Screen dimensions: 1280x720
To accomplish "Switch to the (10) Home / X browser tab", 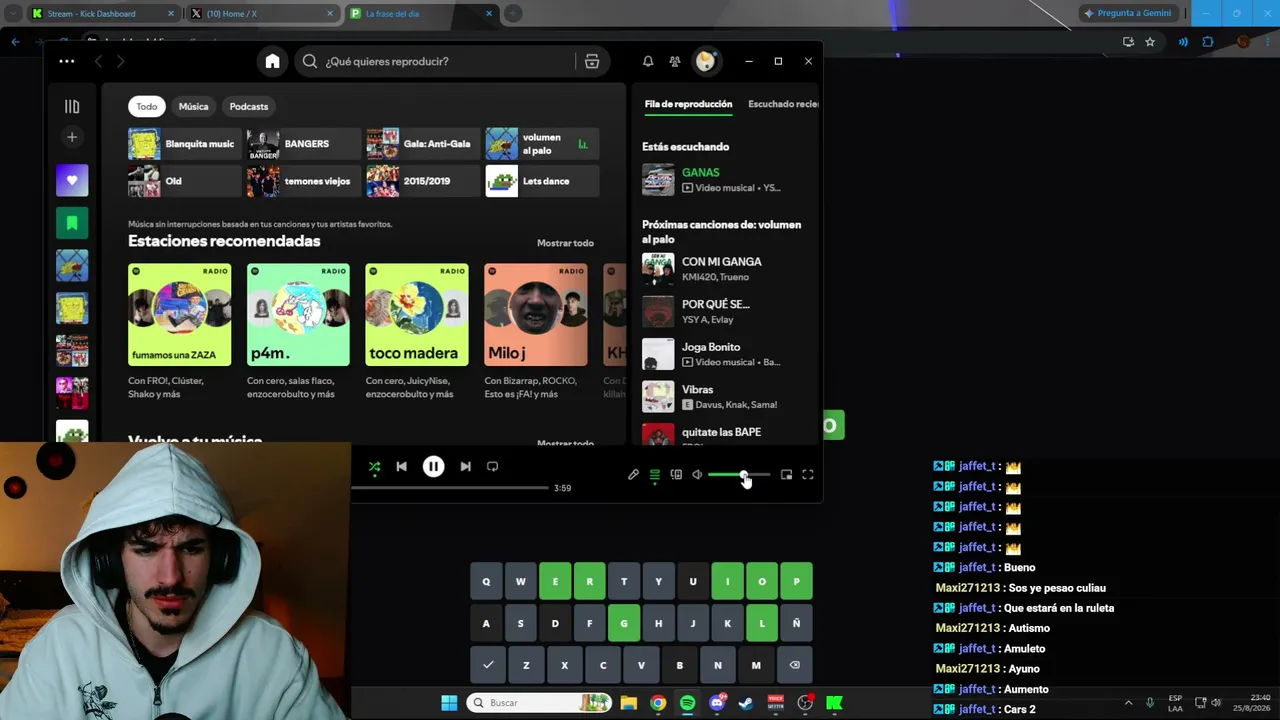I will click(x=262, y=14).
